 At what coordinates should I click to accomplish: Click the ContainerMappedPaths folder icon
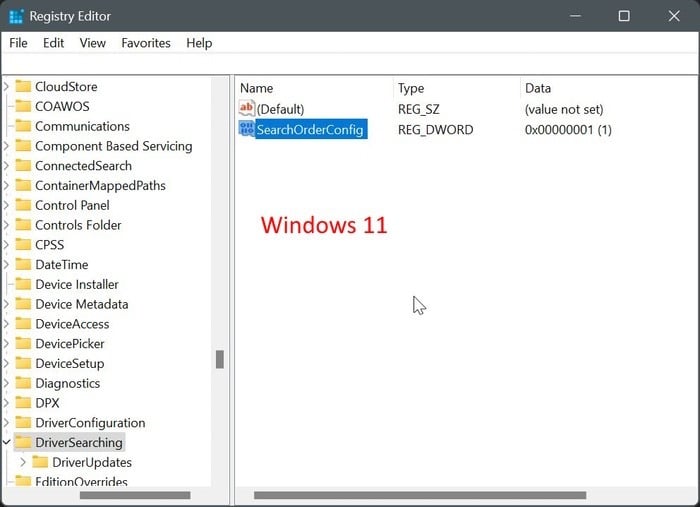[23, 185]
